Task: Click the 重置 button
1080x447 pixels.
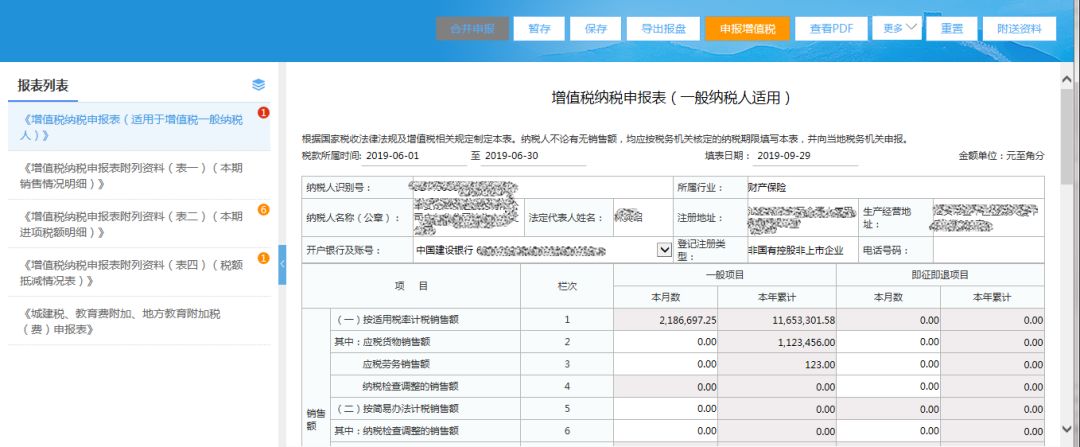Action: click(951, 29)
